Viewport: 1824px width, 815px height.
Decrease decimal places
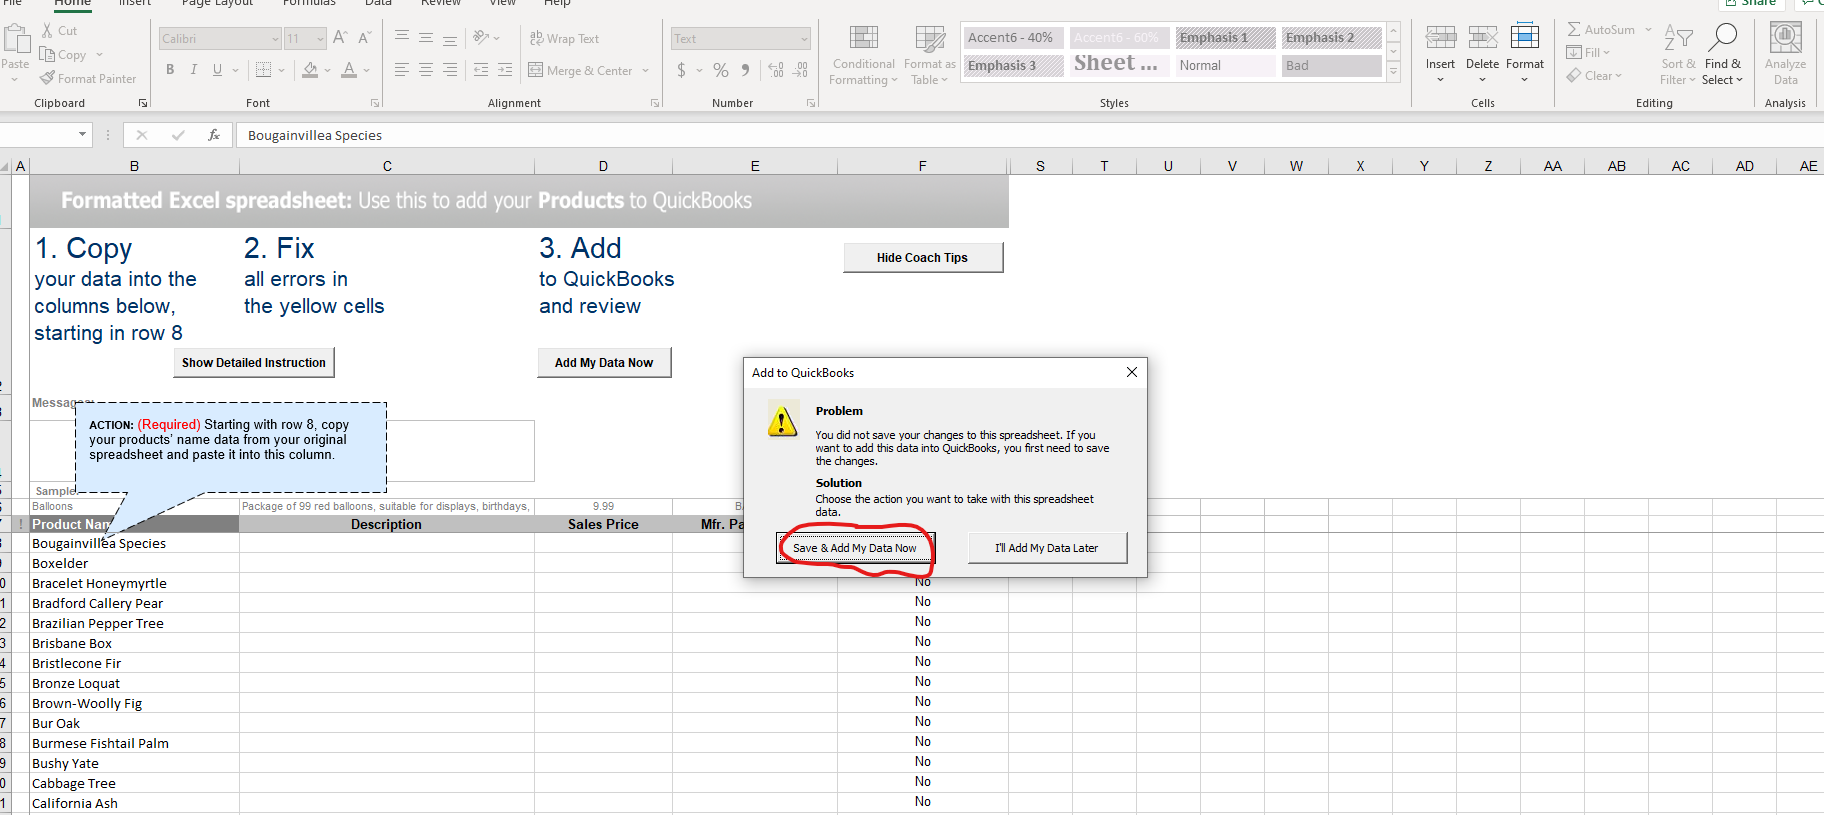pos(800,70)
